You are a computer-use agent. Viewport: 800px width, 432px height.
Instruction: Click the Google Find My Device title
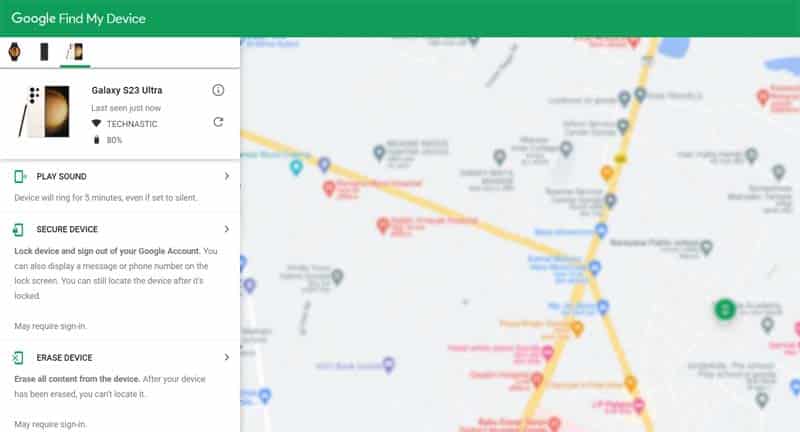79,18
